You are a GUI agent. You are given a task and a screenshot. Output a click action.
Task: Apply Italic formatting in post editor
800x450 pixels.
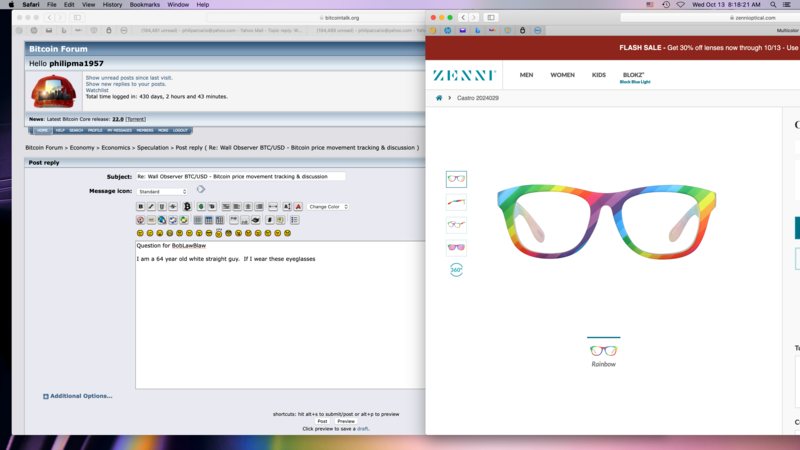pyautogui.click(x=151, y=207)
